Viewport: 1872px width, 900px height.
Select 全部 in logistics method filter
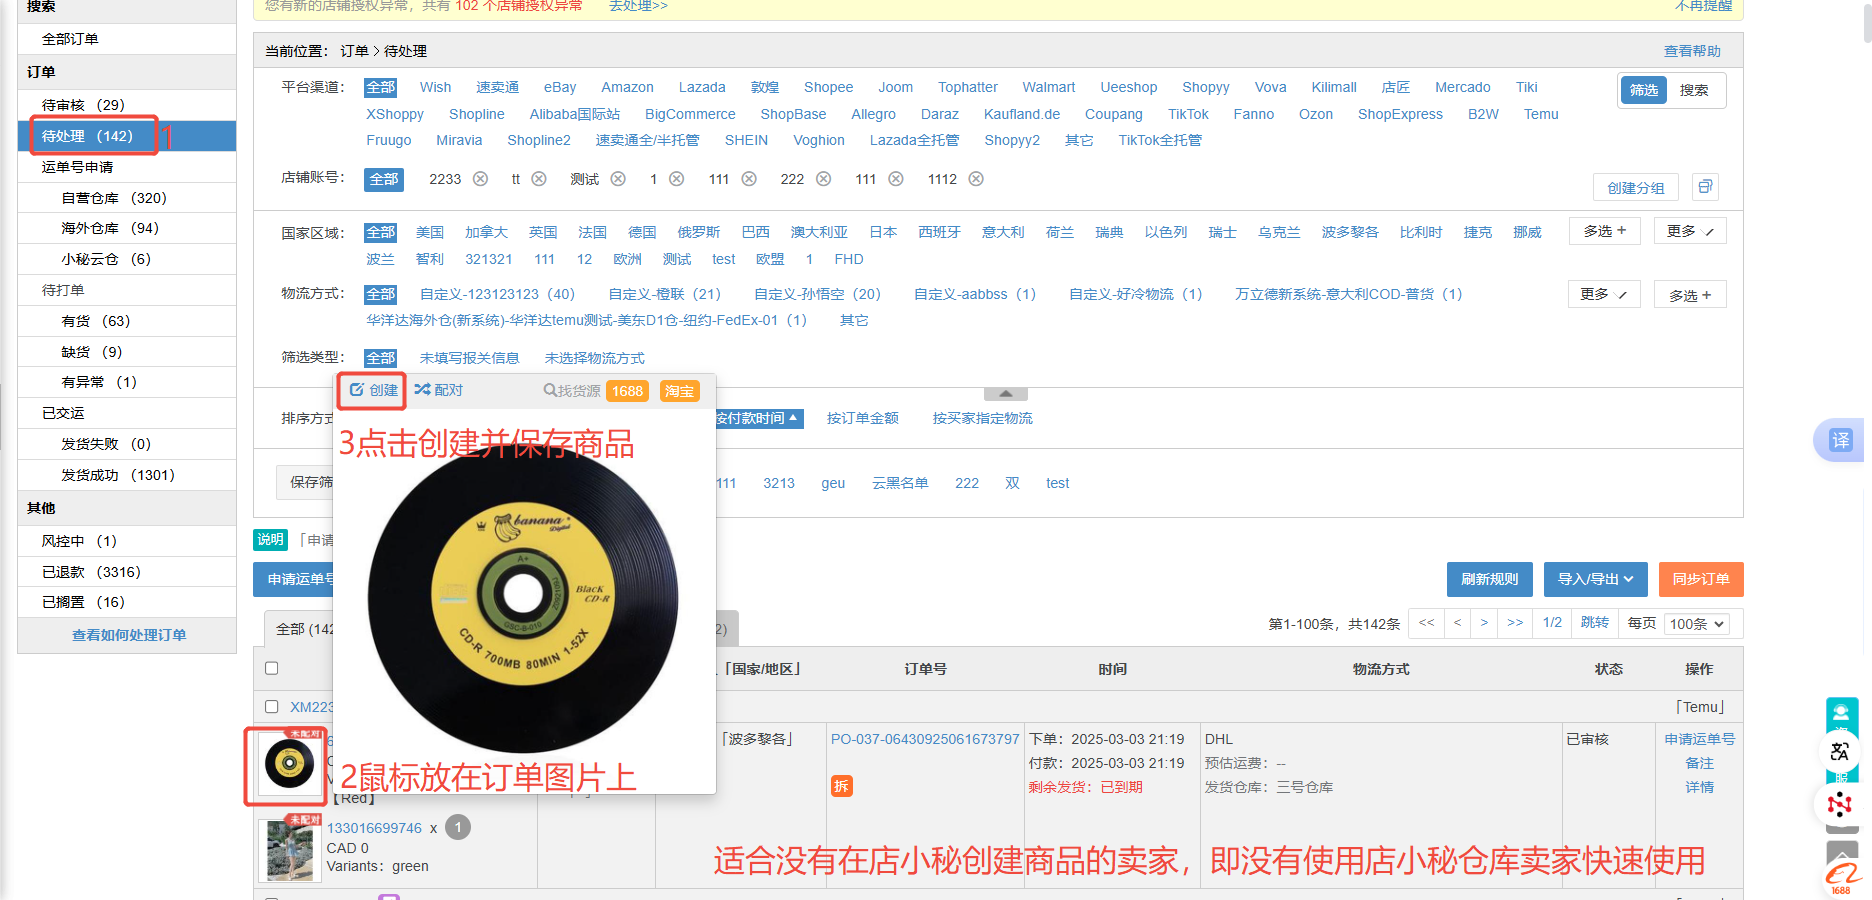click(380, 294)
